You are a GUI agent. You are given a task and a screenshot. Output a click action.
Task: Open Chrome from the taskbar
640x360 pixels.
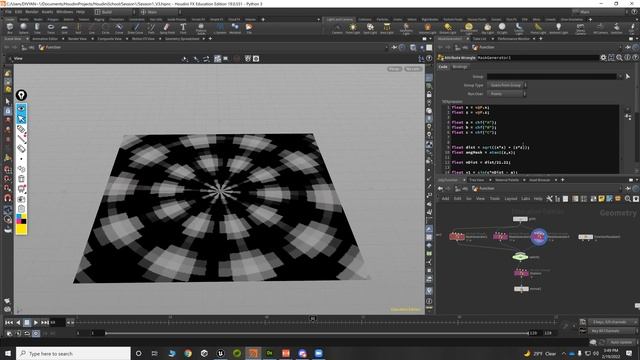click(188, 353)
